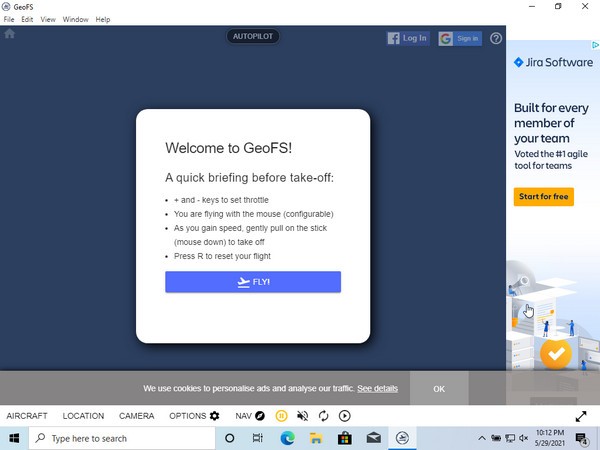Click the play video icon in bottom toolbar

pyautogui.click(x=345, y=416)
